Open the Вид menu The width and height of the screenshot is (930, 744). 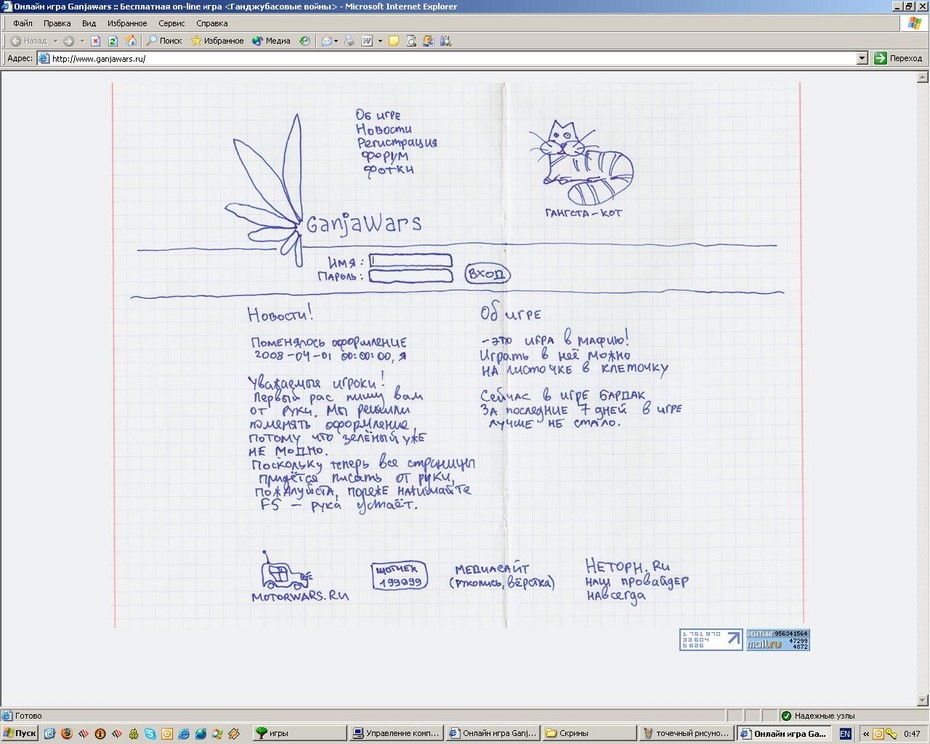coord(89,23)
